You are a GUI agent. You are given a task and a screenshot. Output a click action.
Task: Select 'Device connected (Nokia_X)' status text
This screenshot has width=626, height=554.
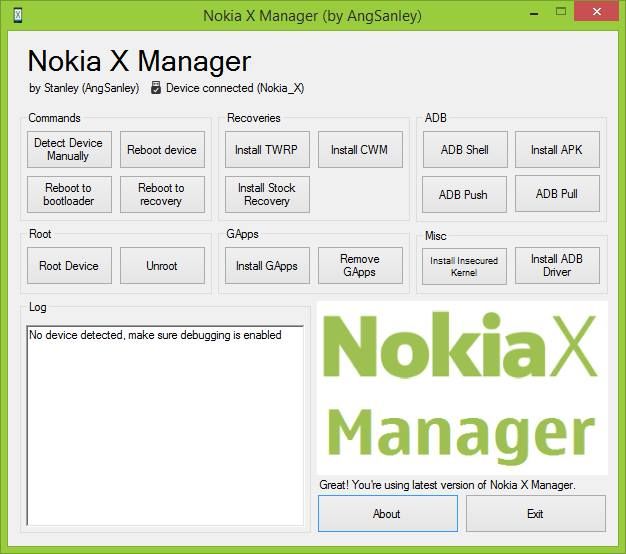coord(235,88)
